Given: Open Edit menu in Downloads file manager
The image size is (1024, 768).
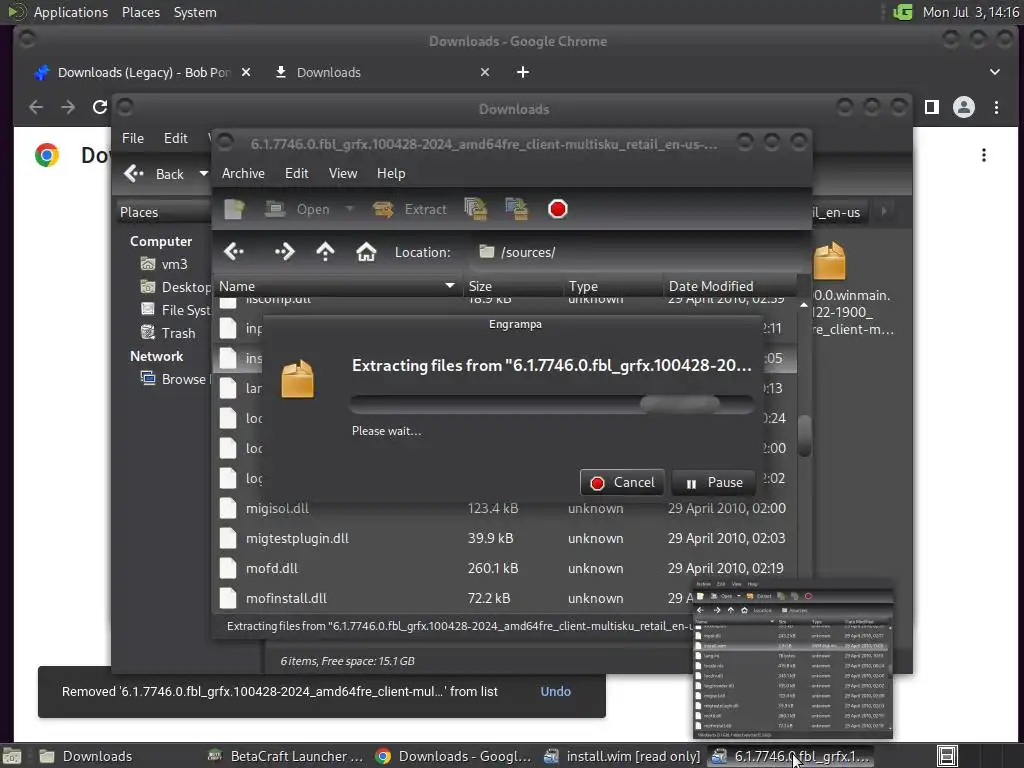Looking at the screenshot, I should coord(175,138).
